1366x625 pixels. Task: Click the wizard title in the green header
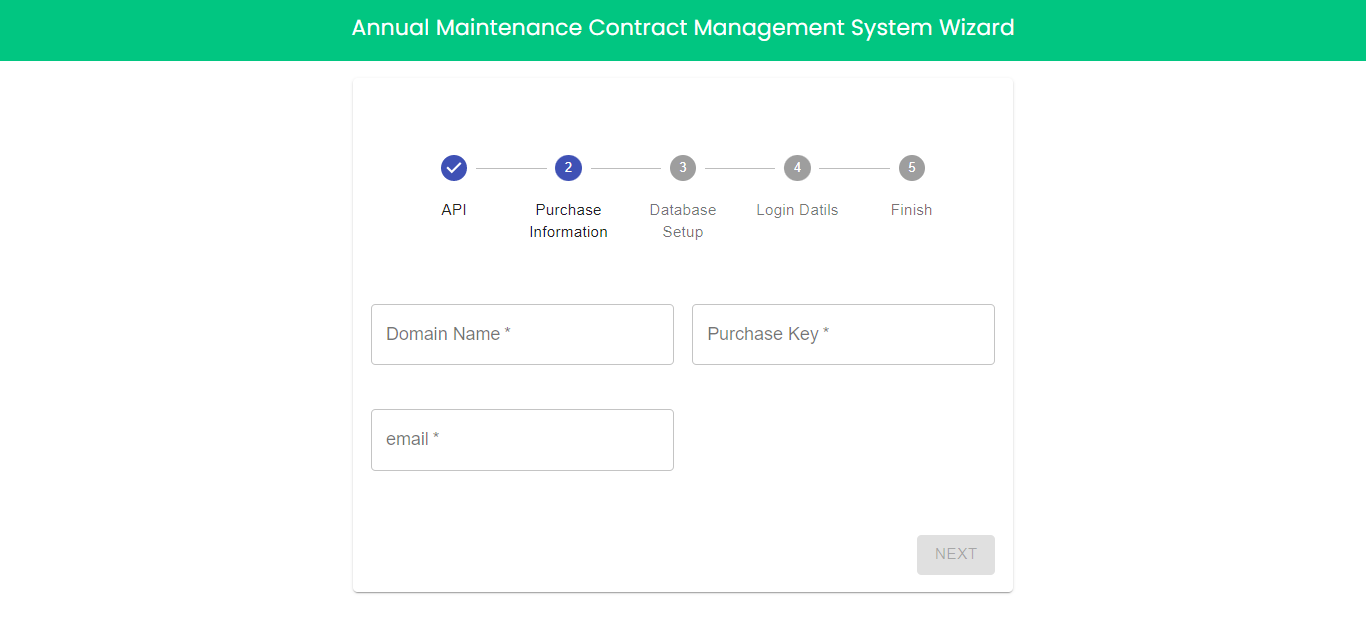click(683, 28)
